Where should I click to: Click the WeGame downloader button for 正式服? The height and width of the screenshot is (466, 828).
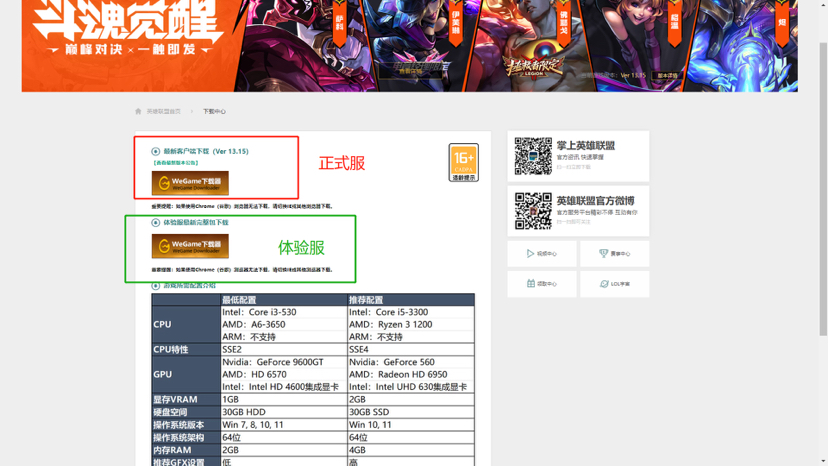click(x=190, y=183)
